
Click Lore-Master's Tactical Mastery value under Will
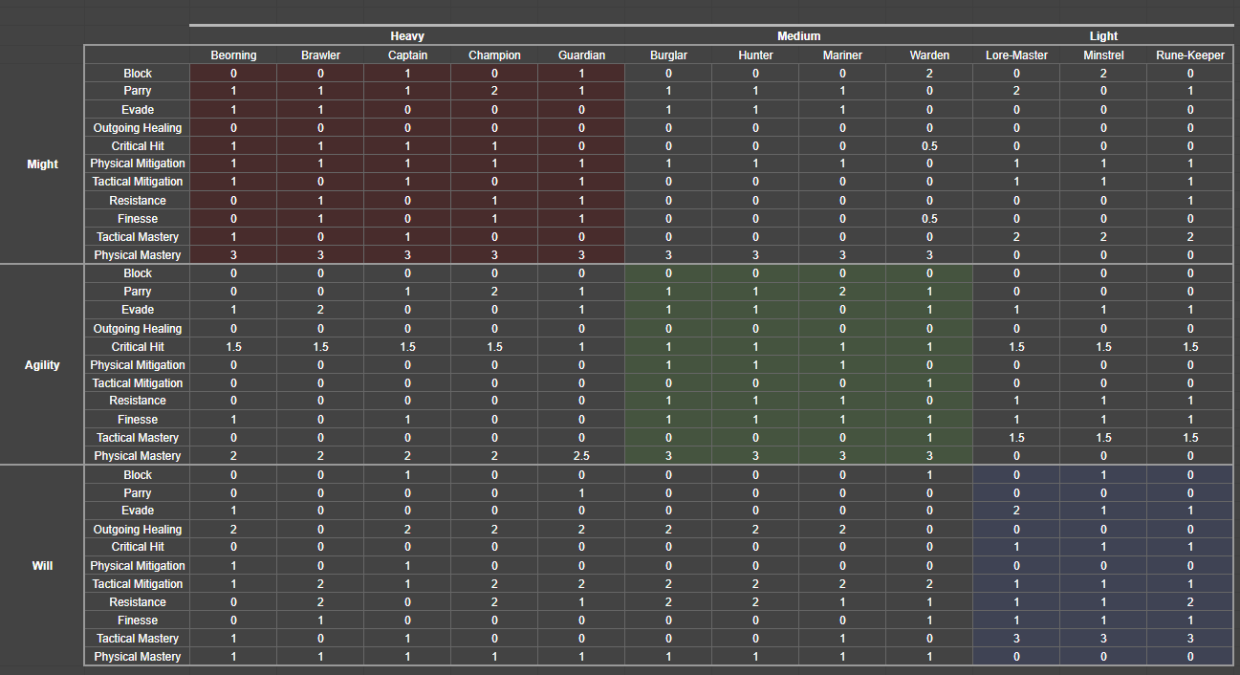click(1016, 638)
